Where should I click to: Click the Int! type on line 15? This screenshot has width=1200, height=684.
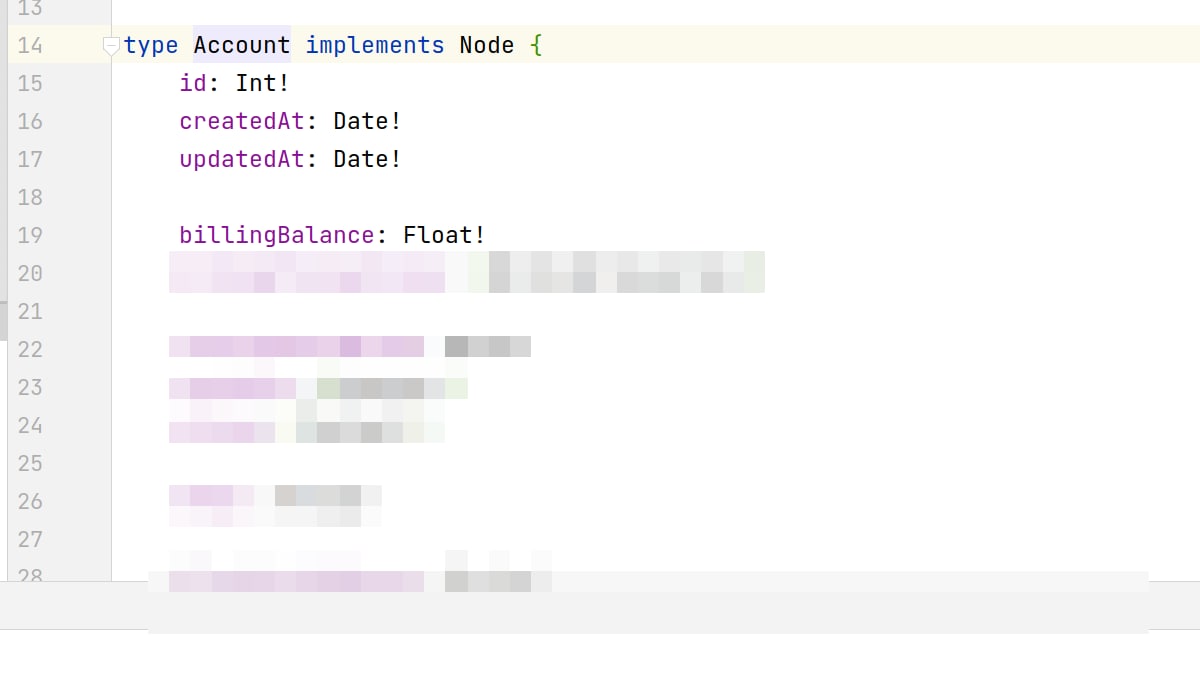[x=263, y=83]
